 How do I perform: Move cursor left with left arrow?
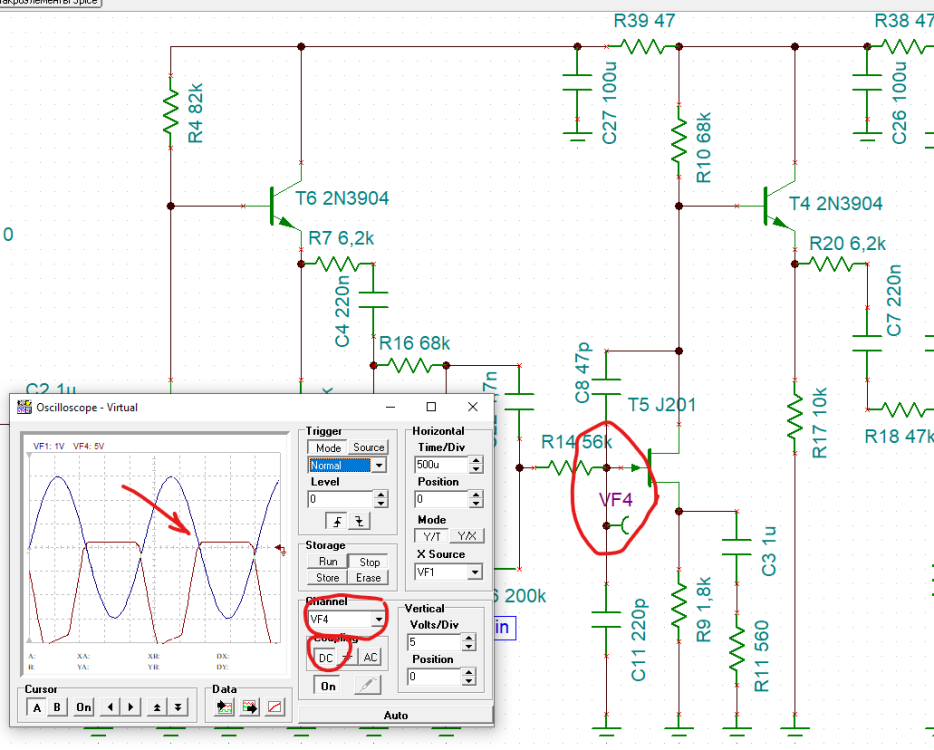tap(109, 707)
